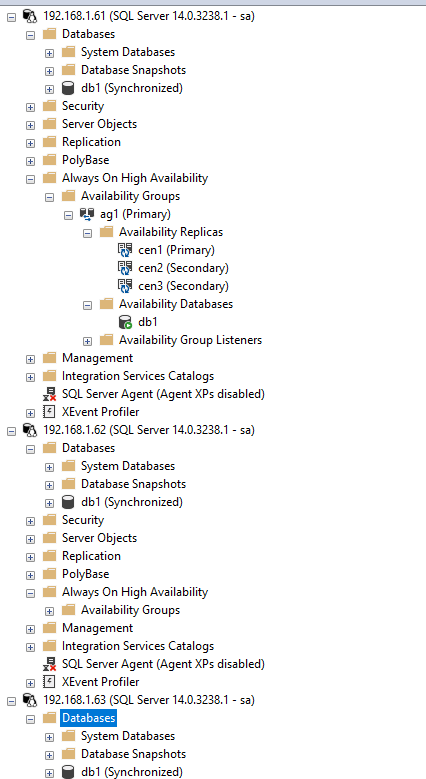Click the 192.168.1.63 server icon
This screenshot has height=779, width=426.
(x=30, y=701)
